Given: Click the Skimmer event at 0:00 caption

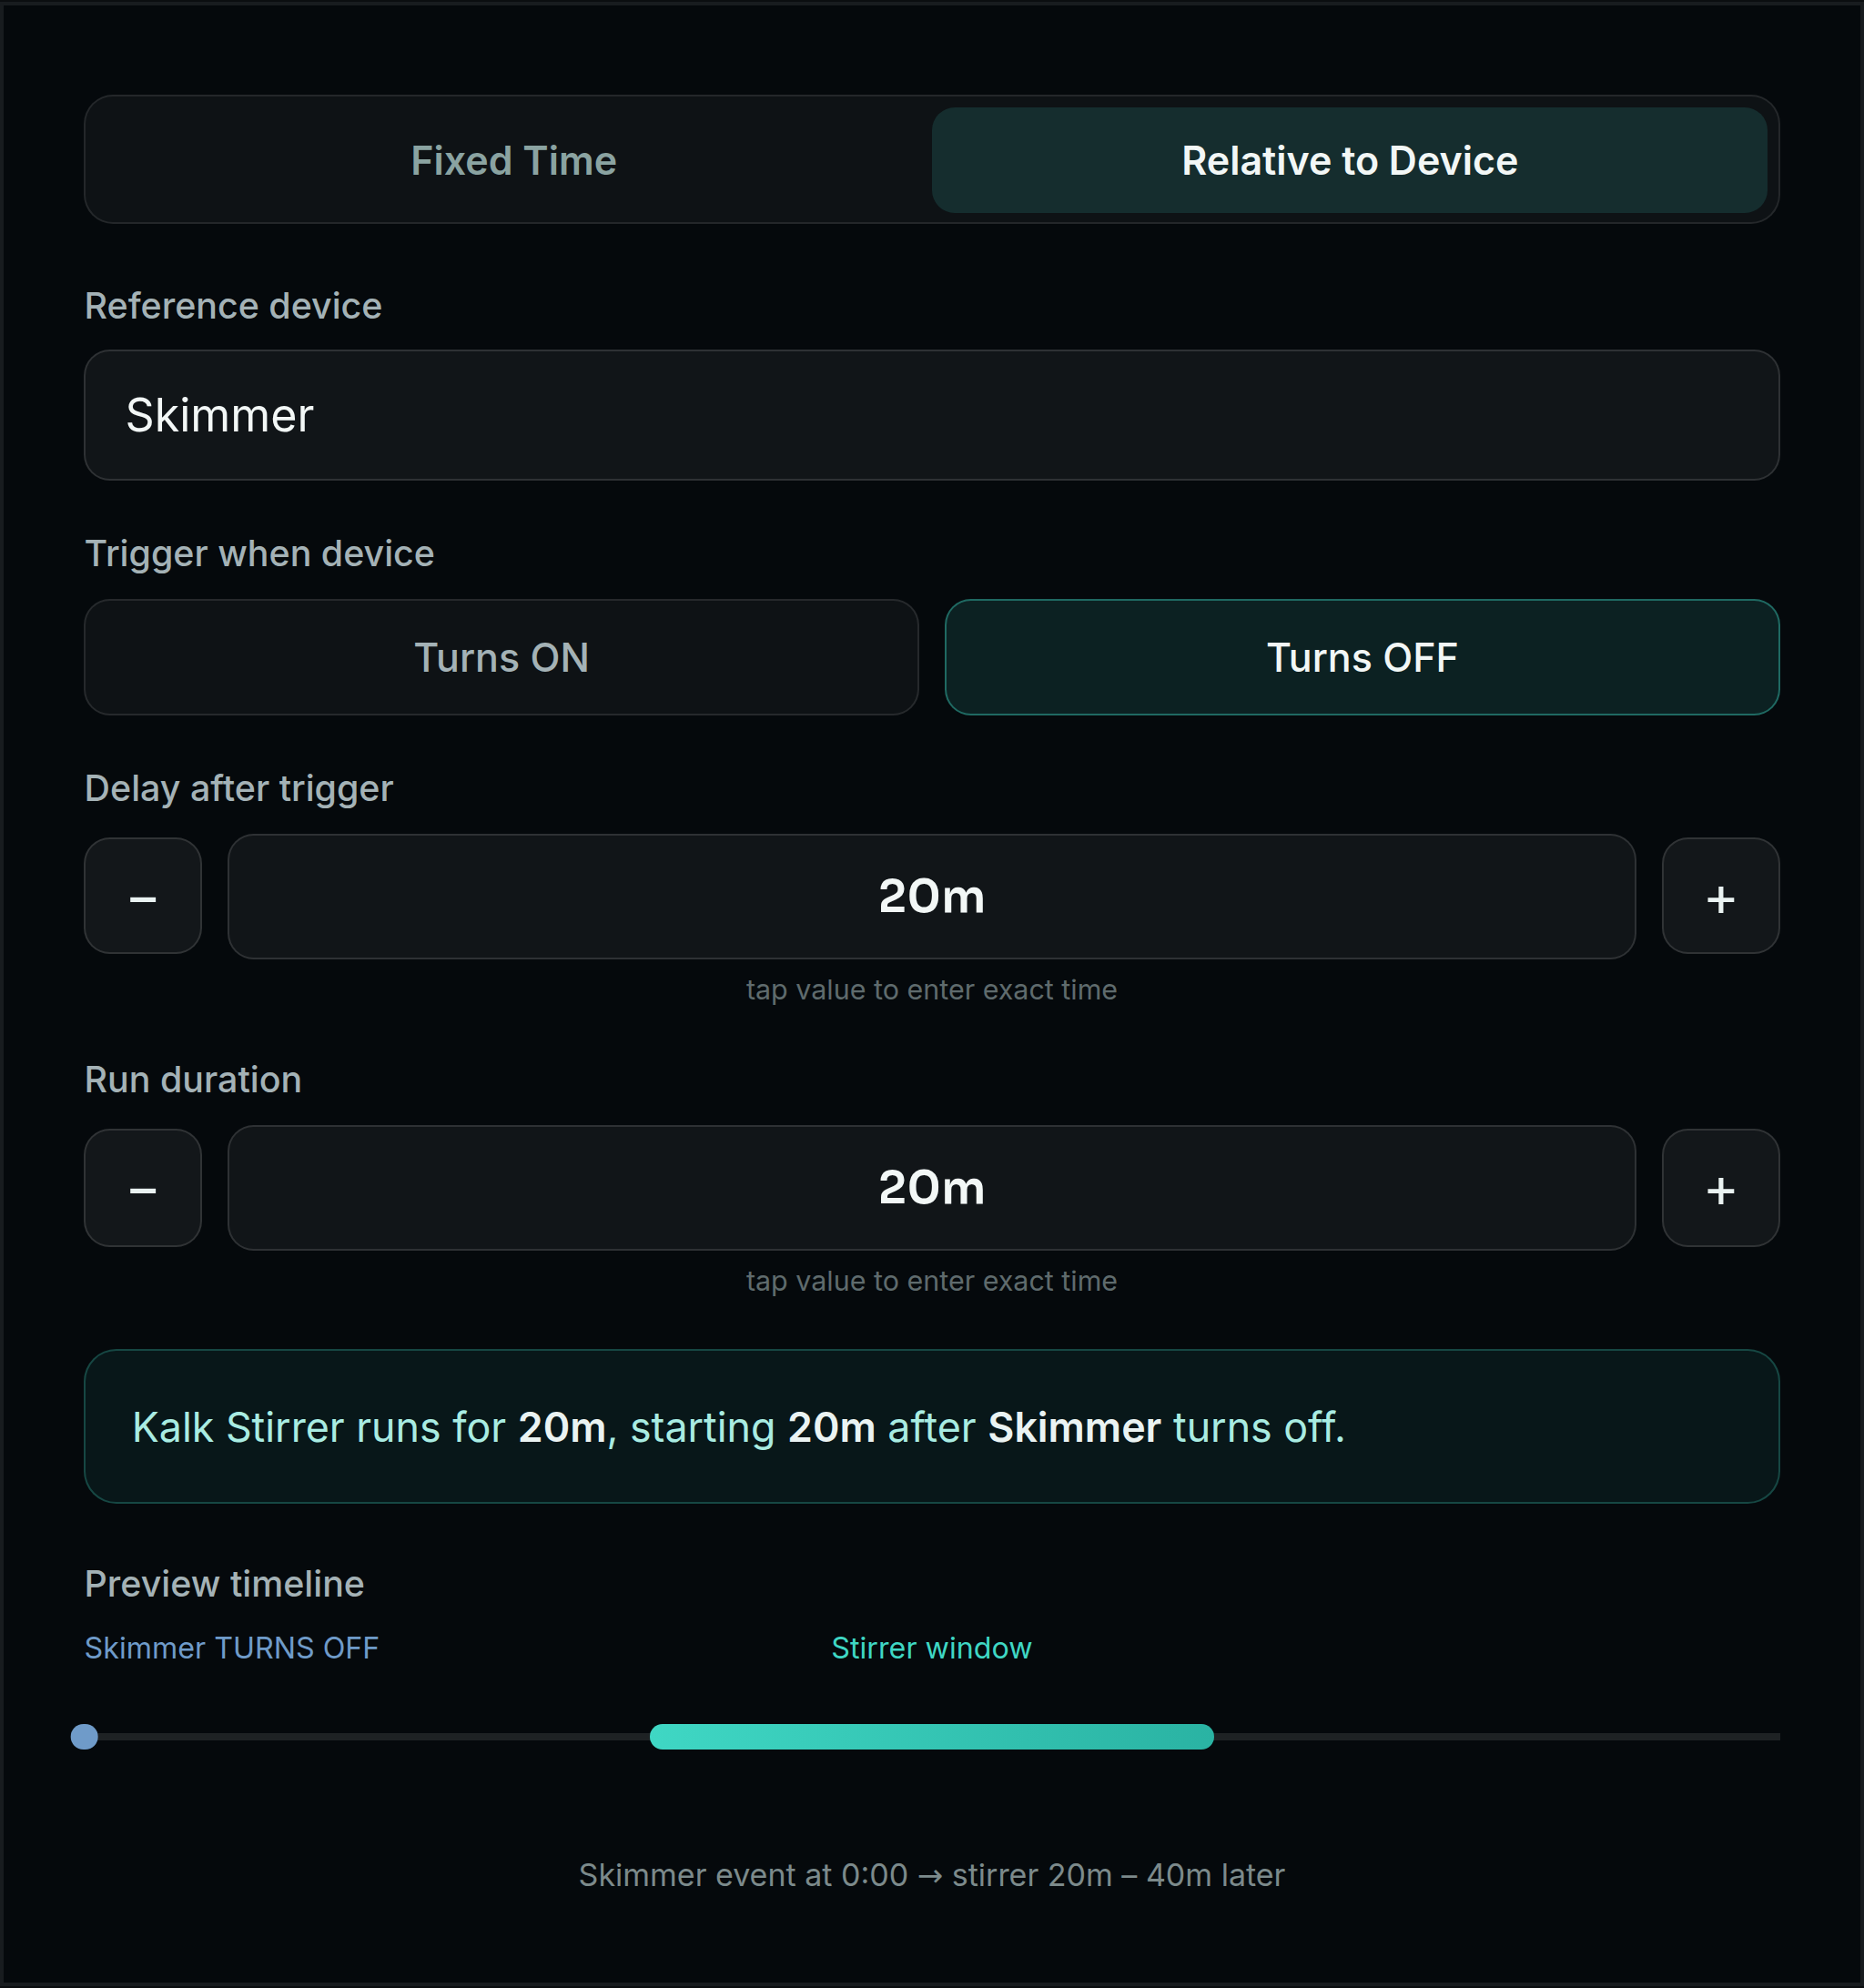Looking at the screenshot, I should pyautogui.click(x=931, y=1875).
